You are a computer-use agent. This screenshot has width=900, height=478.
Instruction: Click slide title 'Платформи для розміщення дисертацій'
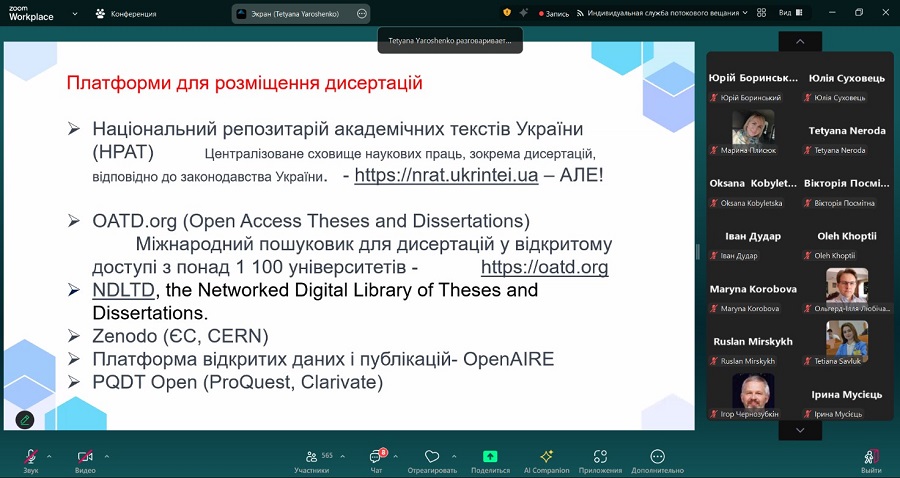[245, 83]
